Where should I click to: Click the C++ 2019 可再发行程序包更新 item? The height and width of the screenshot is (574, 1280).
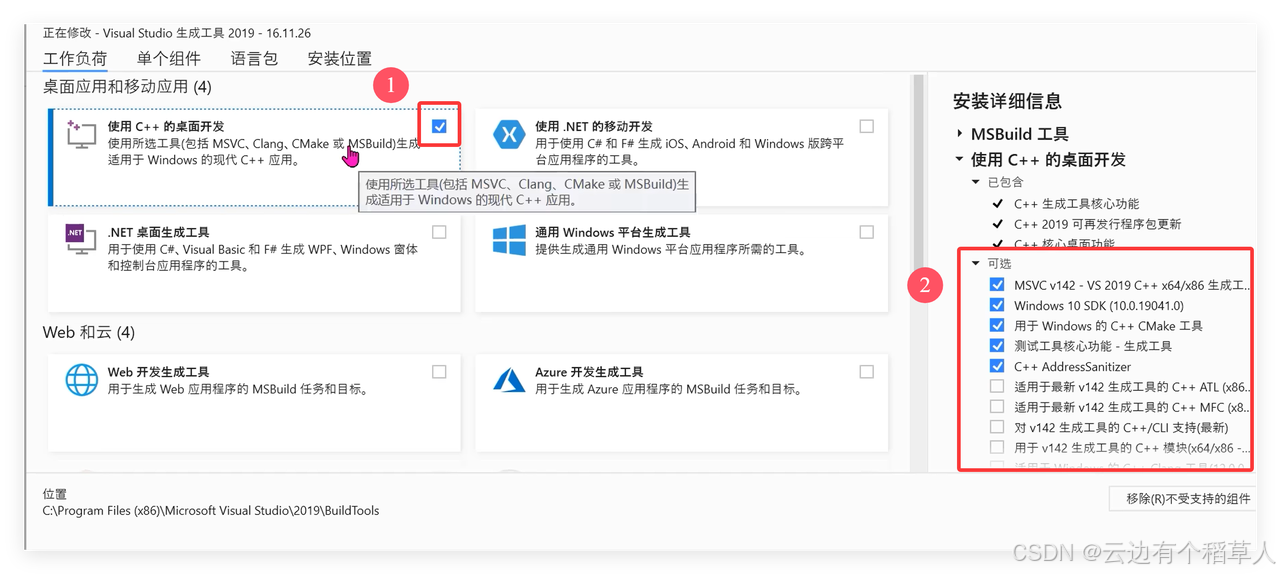coord(1097,224)
